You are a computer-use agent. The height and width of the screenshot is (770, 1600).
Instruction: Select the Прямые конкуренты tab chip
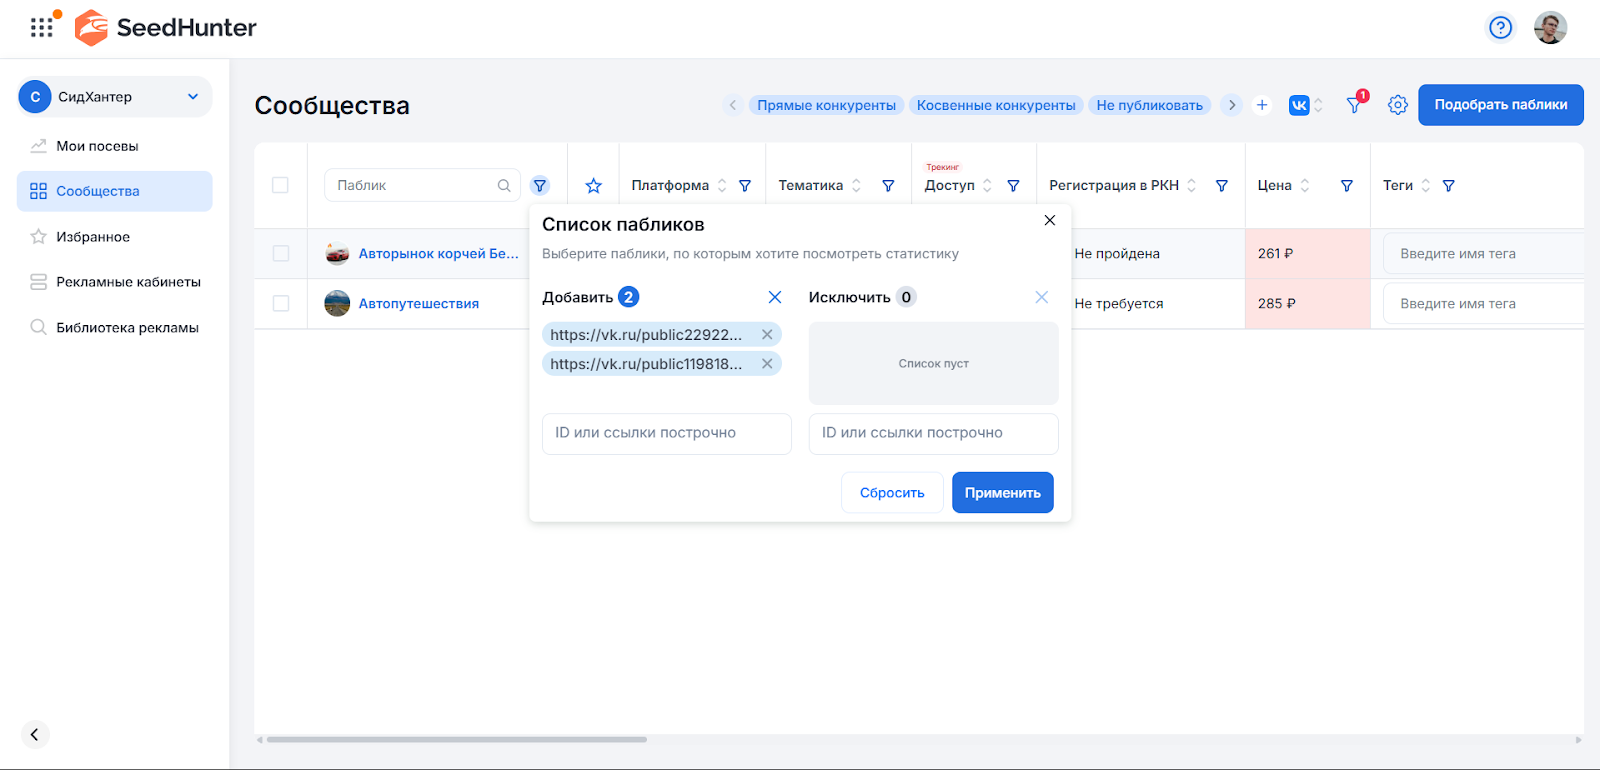tap(826, 105)
